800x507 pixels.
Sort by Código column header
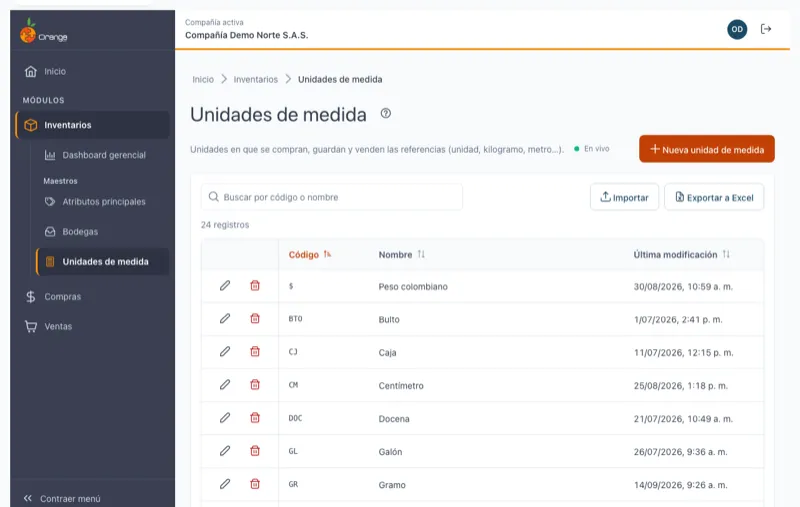(310, 255)
